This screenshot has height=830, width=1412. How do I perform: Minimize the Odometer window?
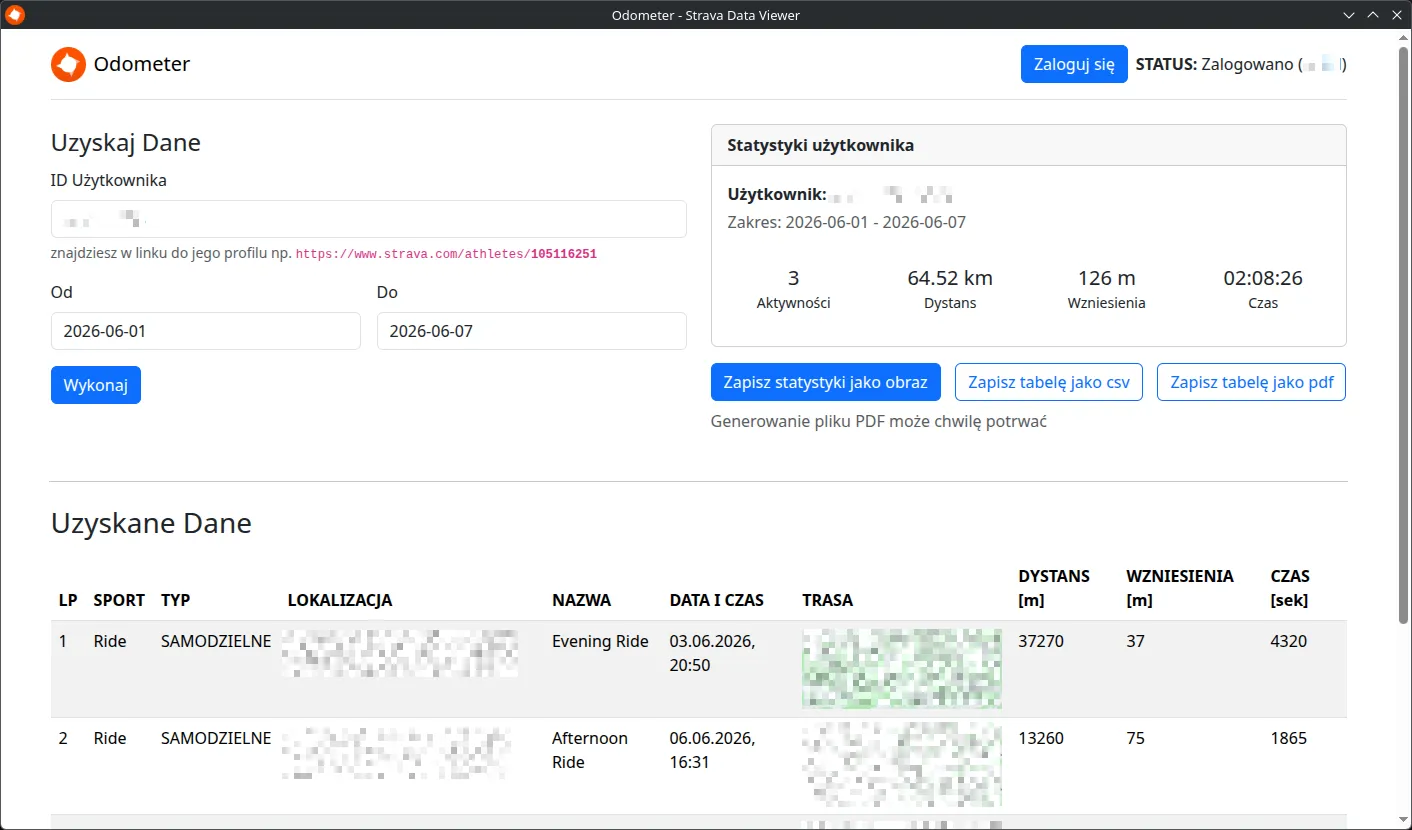1349,15
